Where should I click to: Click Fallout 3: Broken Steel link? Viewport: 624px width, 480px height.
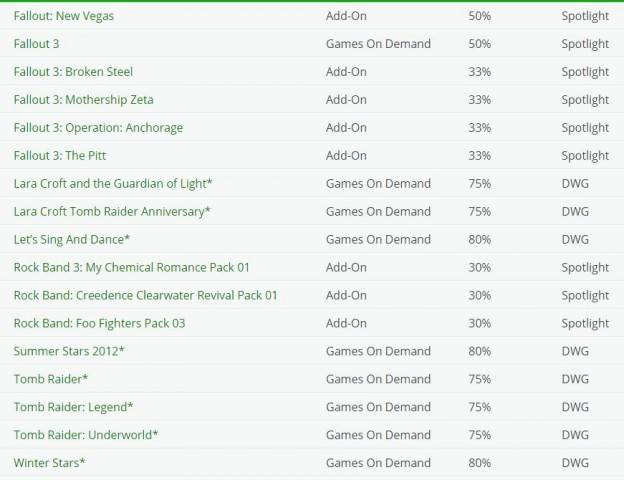tap(73, 72)
